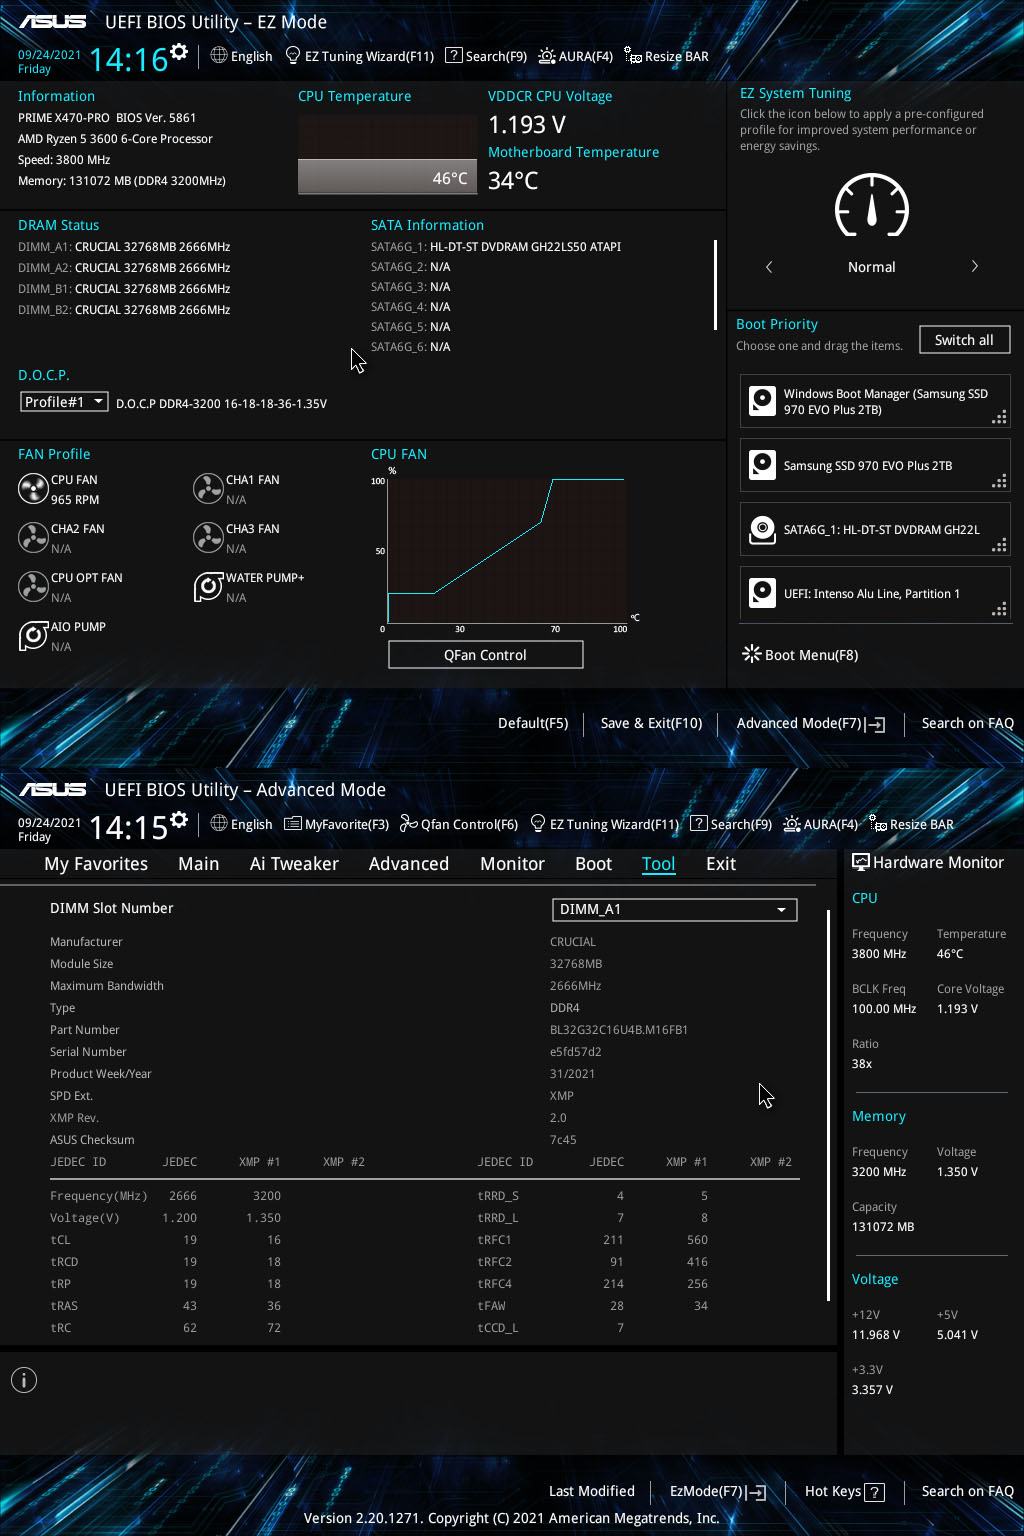Click the settings gear beside the 14:15 clock
This screenshot has width=1024, height=1536.
[x=179, y=820]
